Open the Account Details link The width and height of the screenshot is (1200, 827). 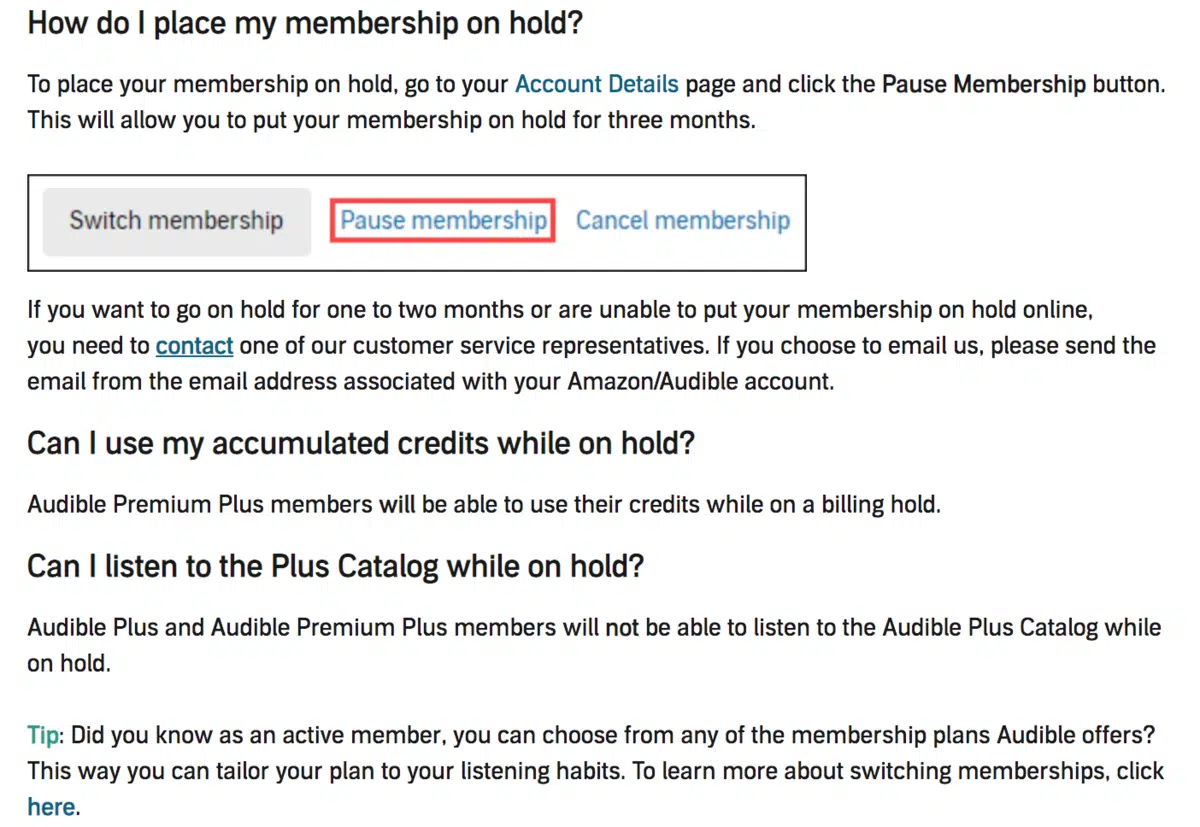(597, 84)
